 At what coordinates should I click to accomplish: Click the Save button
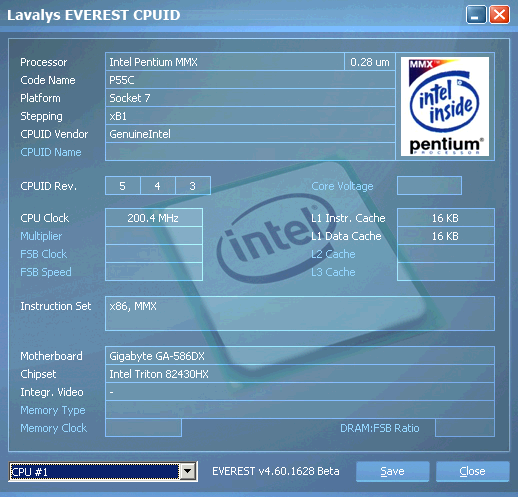392,471
